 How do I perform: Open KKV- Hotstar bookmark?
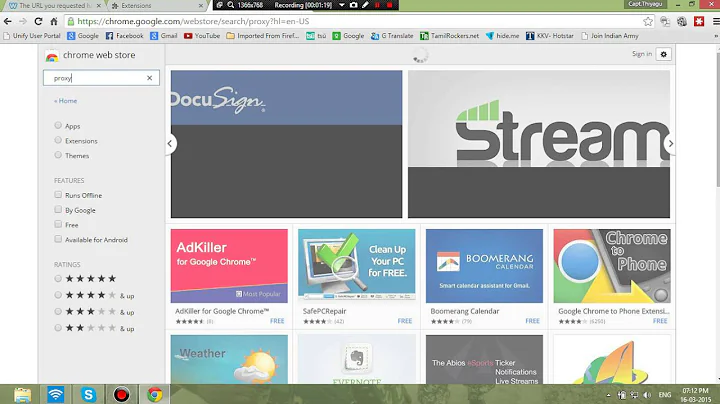(550, 35)
